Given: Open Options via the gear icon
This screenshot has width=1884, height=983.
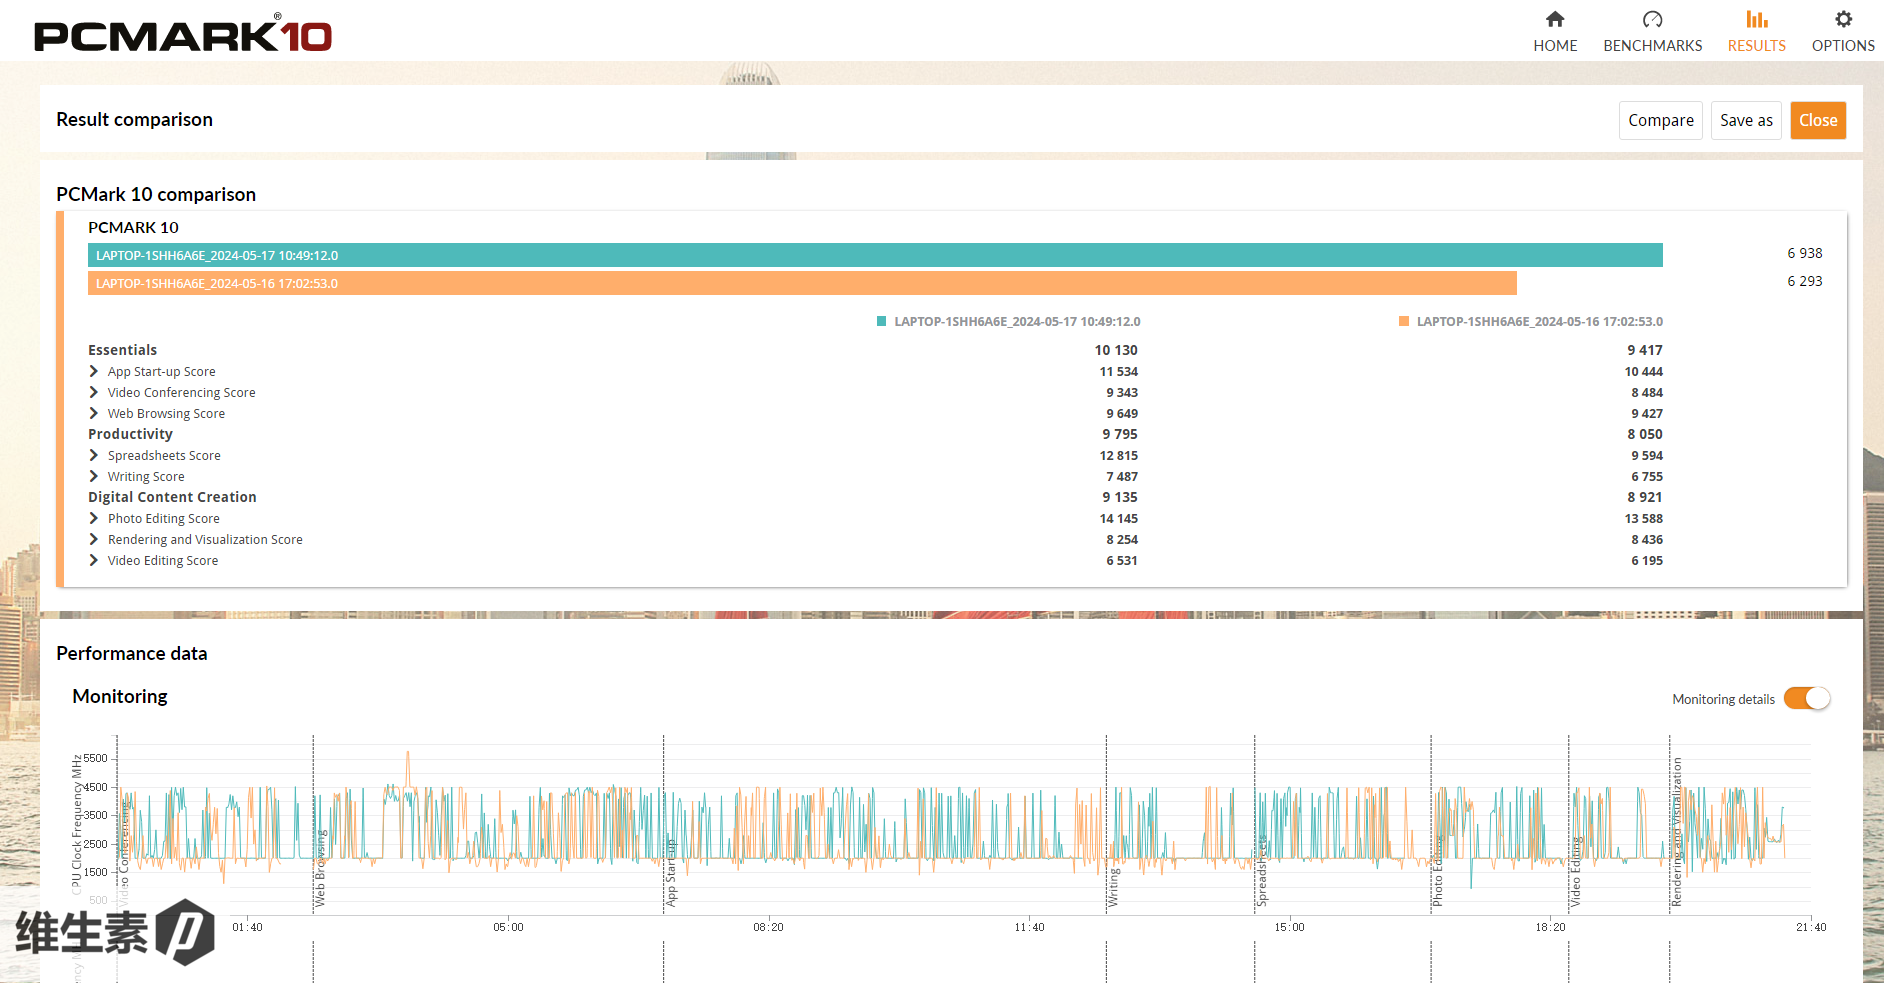Looking at the screenshot, I should coord(1843,20).
